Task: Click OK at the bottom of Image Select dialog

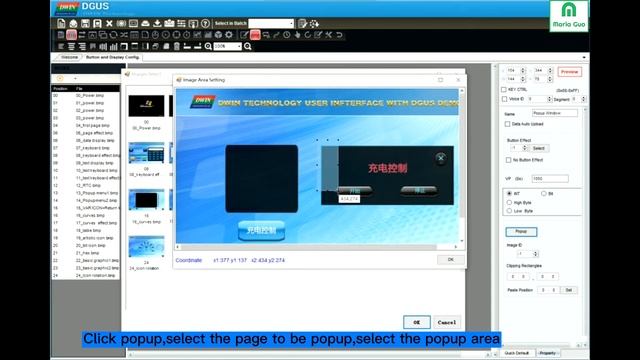Action: click(x=417, y=322)
